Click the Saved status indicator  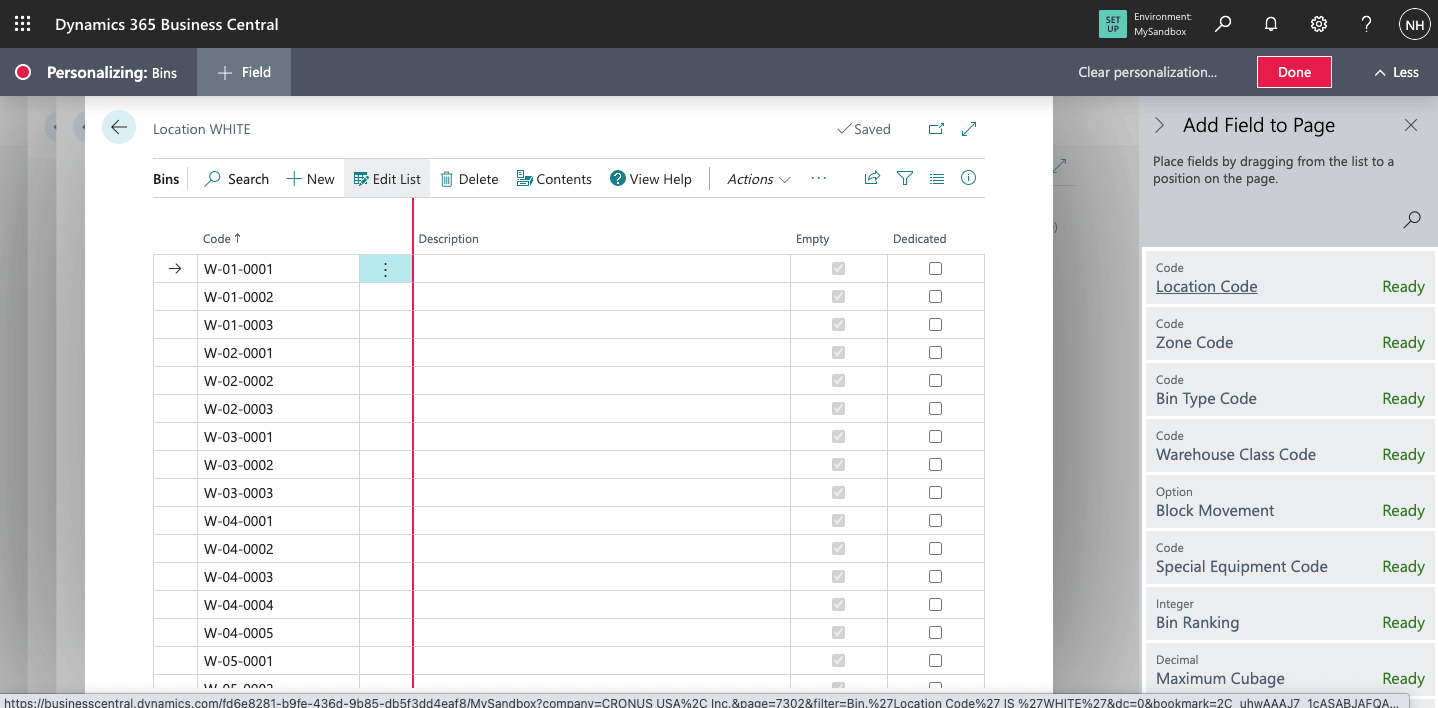864,129
